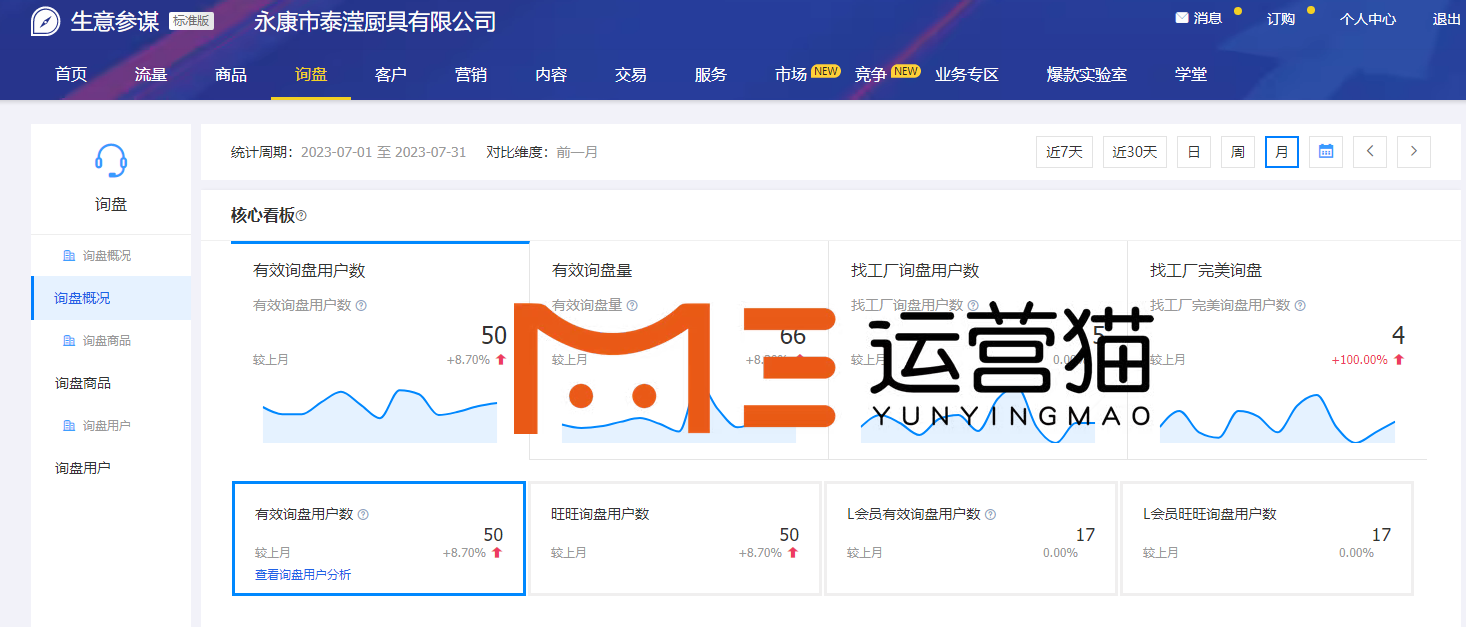Switch to the 流量 navigation tab
The width and height of the screenshot is (1466, 627).
[151, 75]
